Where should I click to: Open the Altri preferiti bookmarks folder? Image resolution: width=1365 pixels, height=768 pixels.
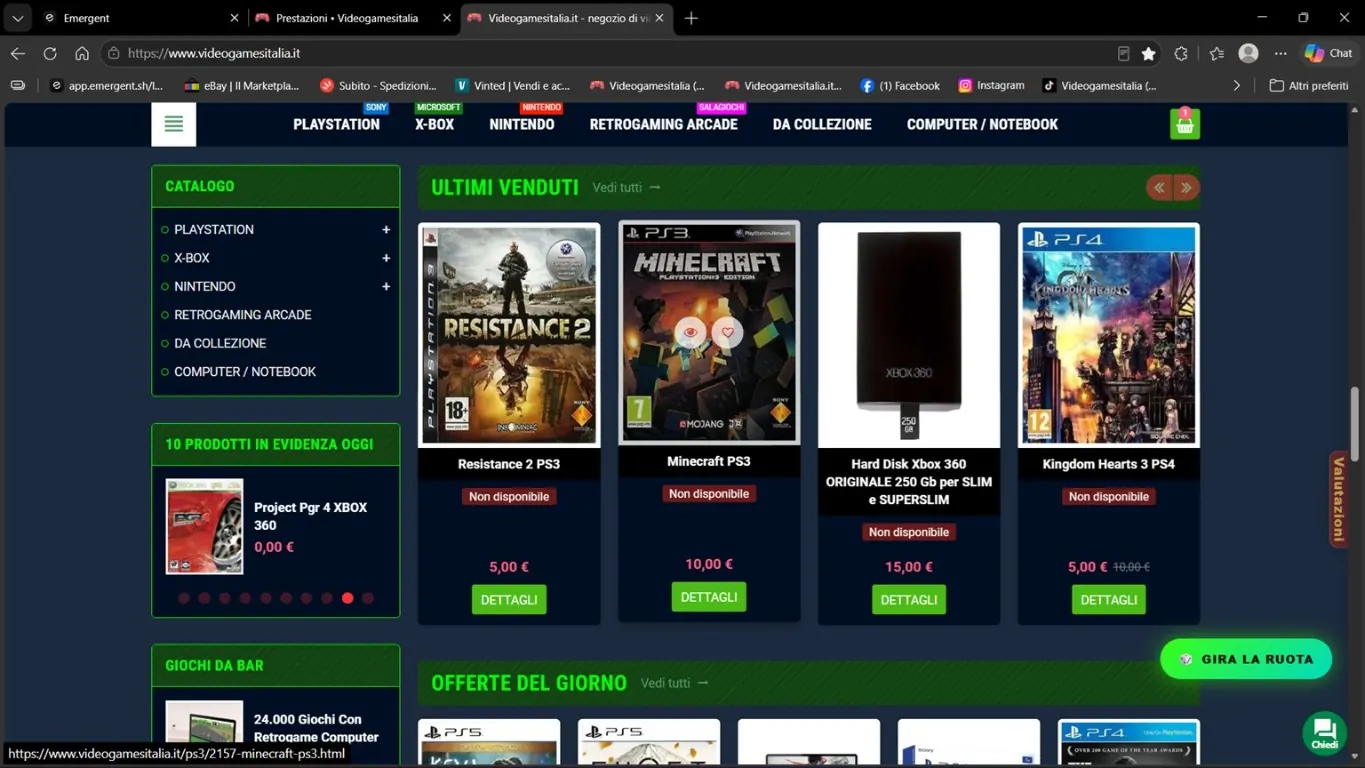click(1309, 86)
